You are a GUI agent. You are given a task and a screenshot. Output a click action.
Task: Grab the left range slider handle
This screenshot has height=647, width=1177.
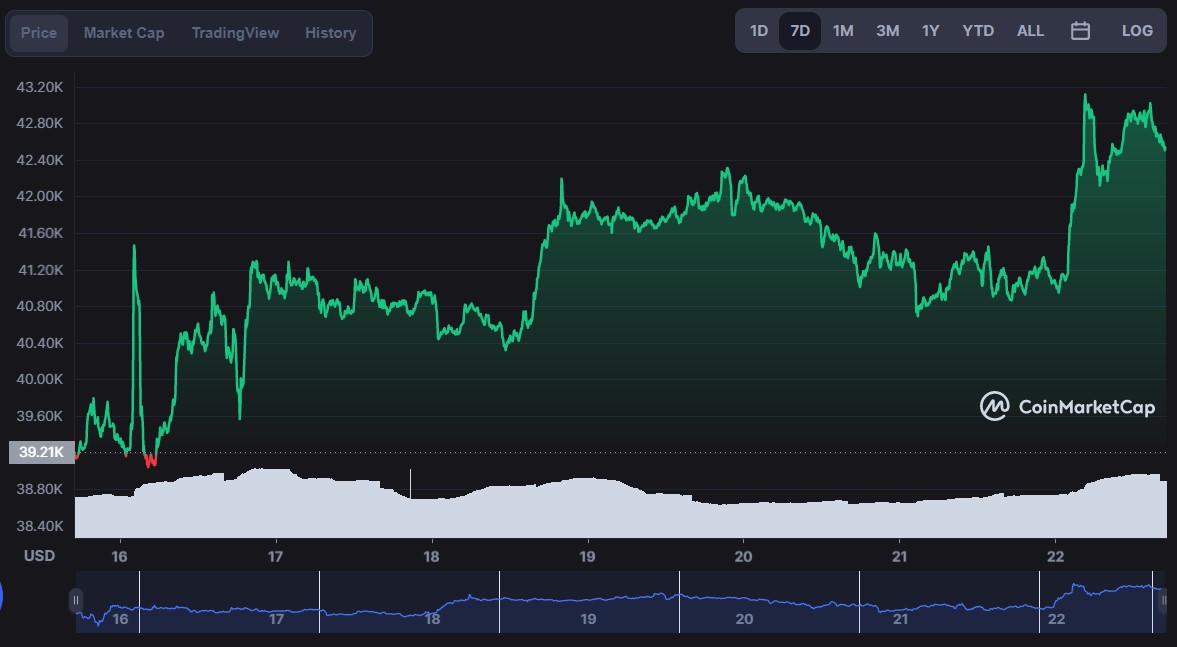[76, 600]
